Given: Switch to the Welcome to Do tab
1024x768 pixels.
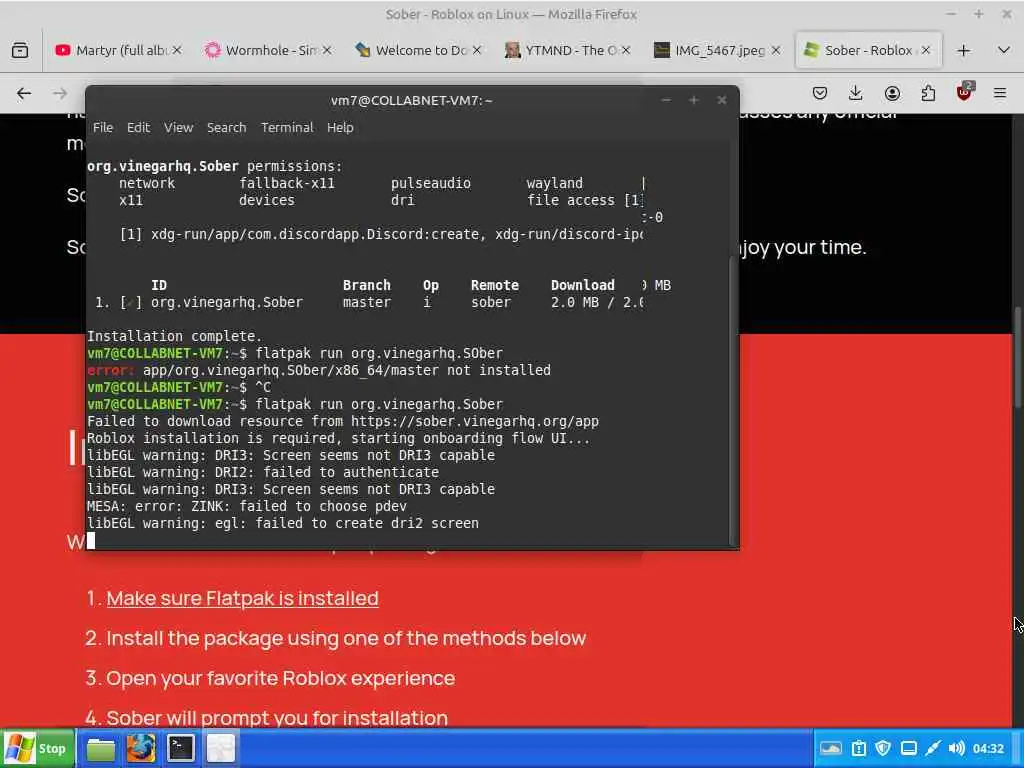Looking at the screenshot, I should [419, 50].
